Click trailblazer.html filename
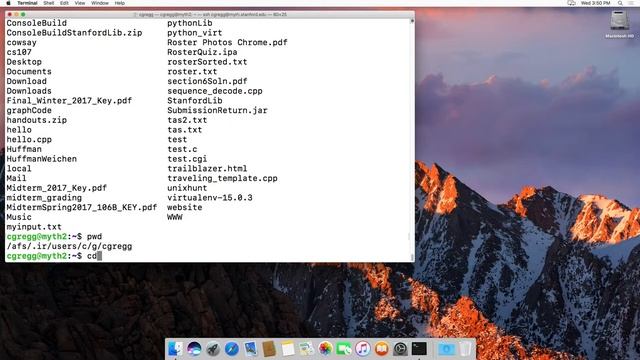 pyautogui.click(x=207, y=169)
